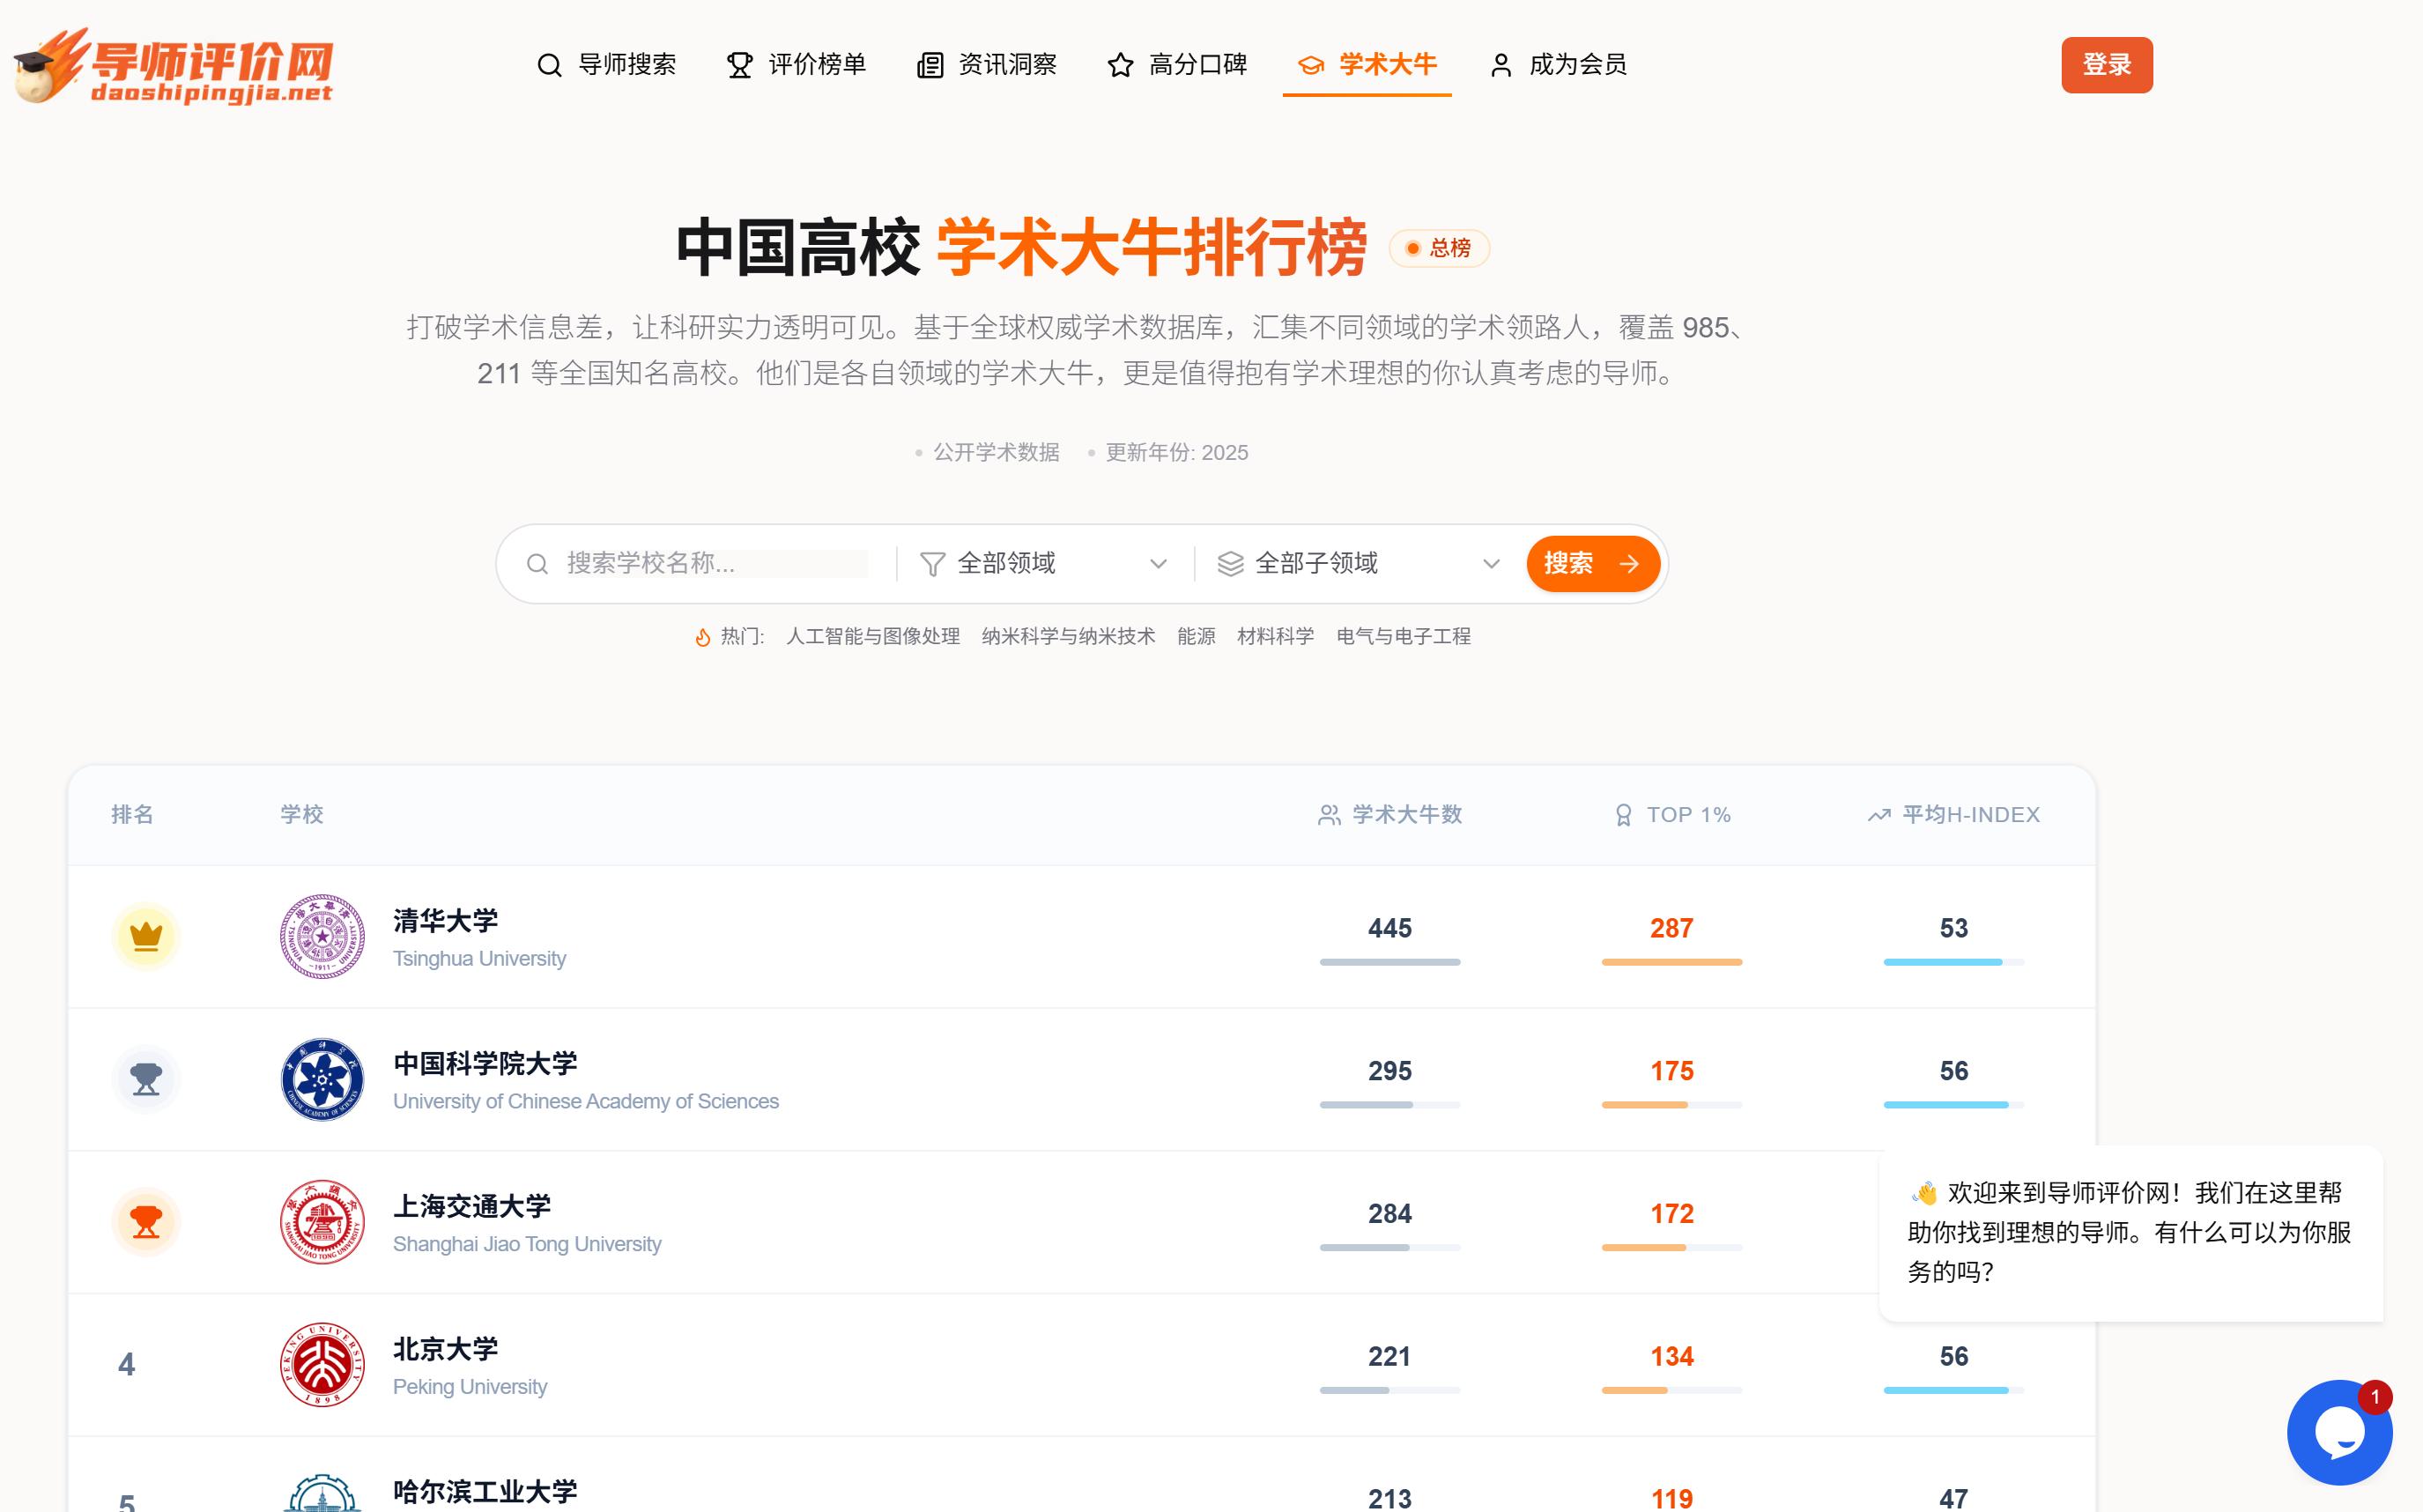Click the layers icon beside 全部子领域
Screen dimensions: 2423x1512
[1230, 564]
